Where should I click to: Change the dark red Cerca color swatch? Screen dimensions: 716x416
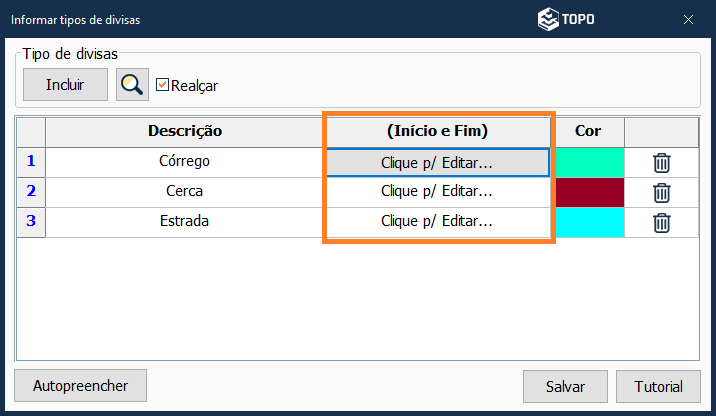click(x=589, y=192)
